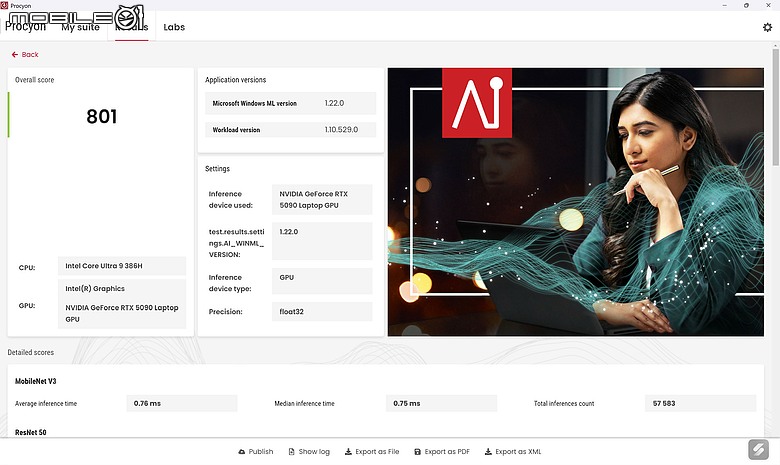Click the ResNet 50 heading
The image size is (780, 465).
pos(30,432)
